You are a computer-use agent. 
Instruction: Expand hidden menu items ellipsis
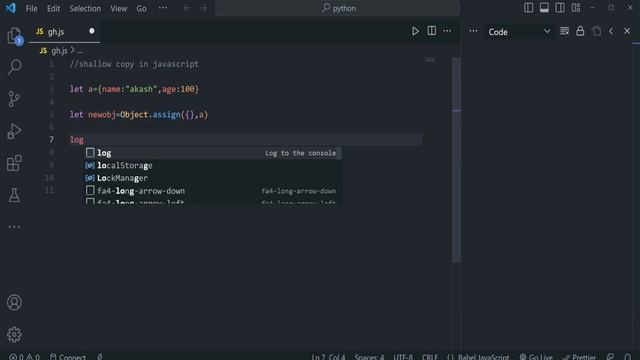coord(162,8)
